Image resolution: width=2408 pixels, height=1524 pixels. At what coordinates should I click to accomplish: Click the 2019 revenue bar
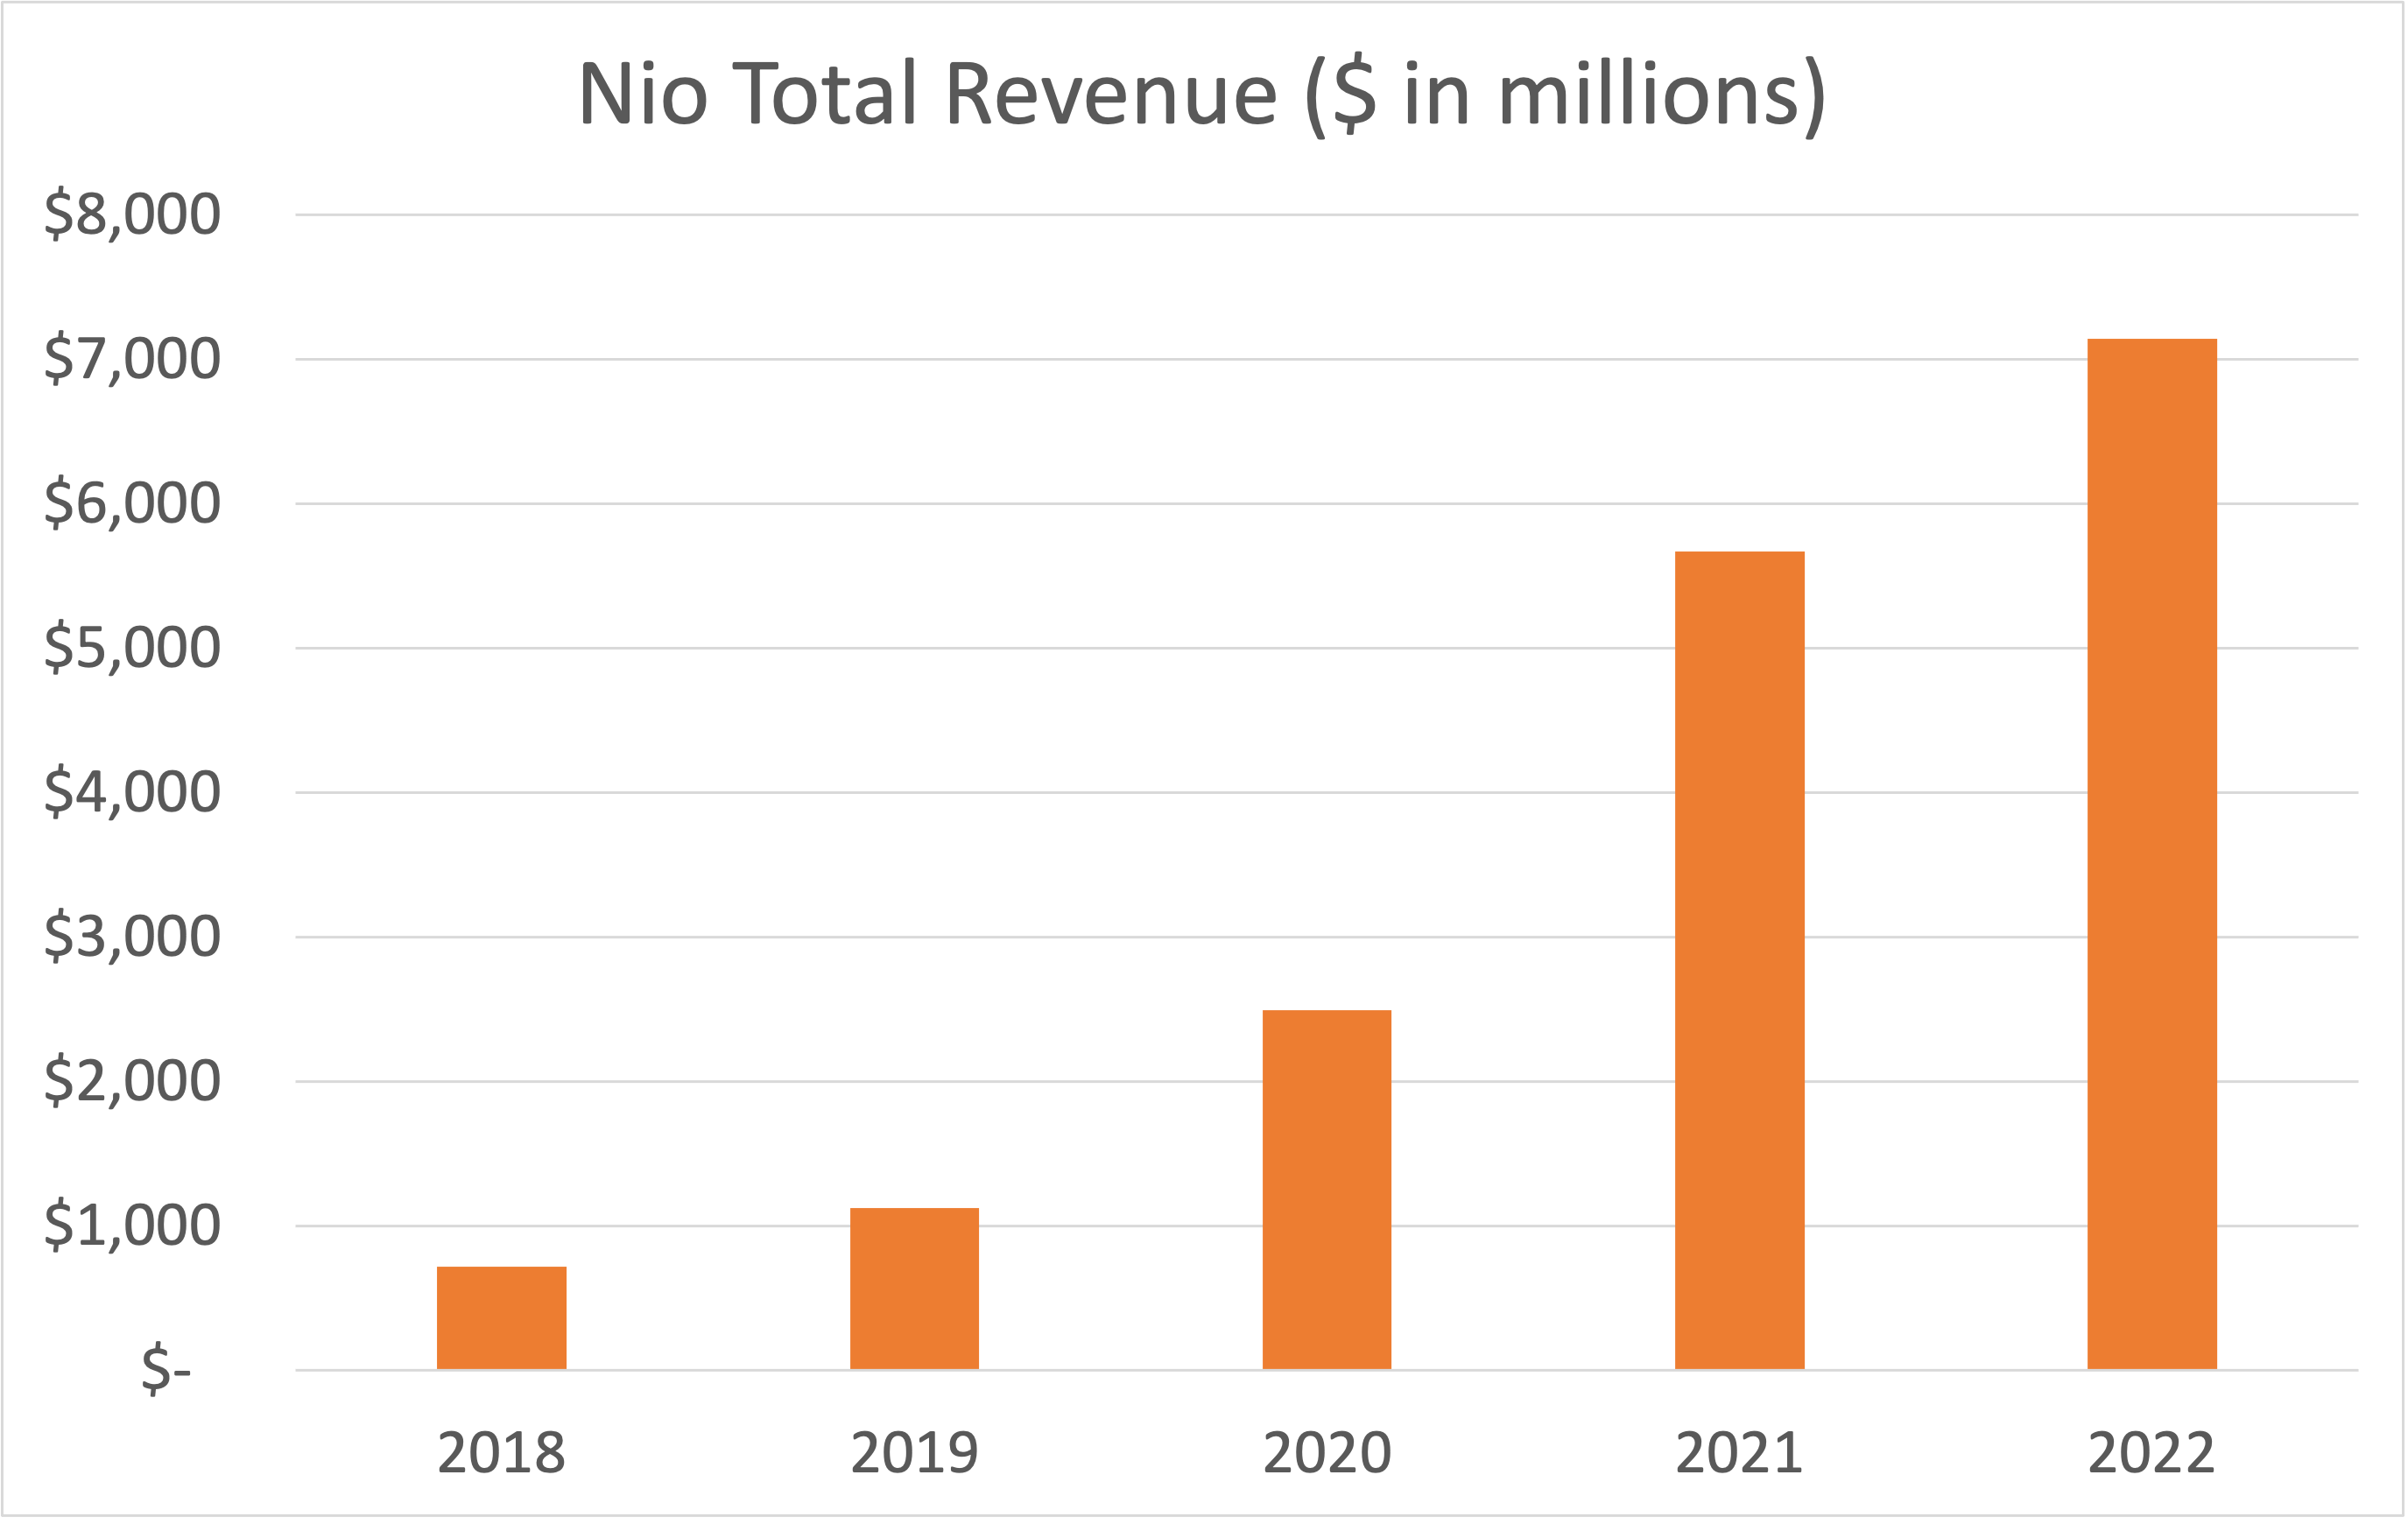pos(915,1290)
